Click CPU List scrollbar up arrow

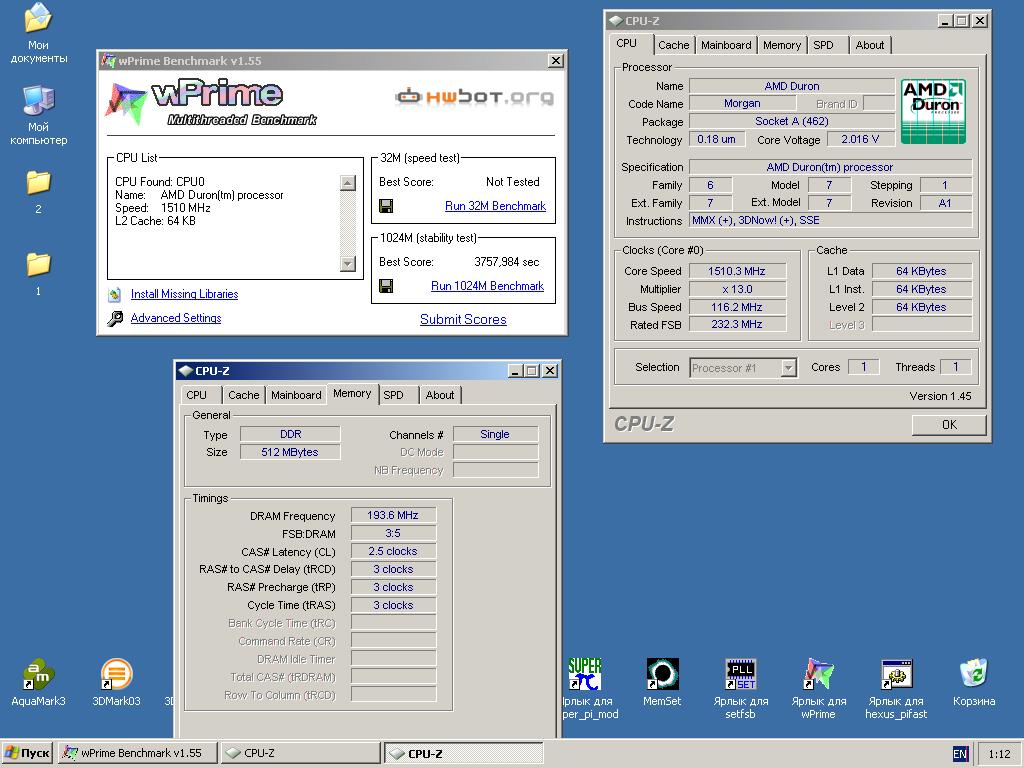pyautogui.click(x=348, y=182)
